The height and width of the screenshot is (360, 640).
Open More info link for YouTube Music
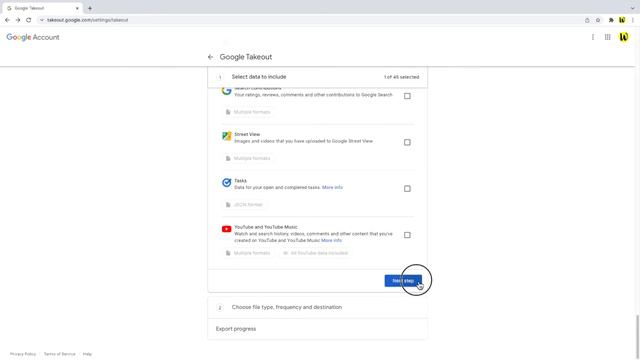(331, 240)
